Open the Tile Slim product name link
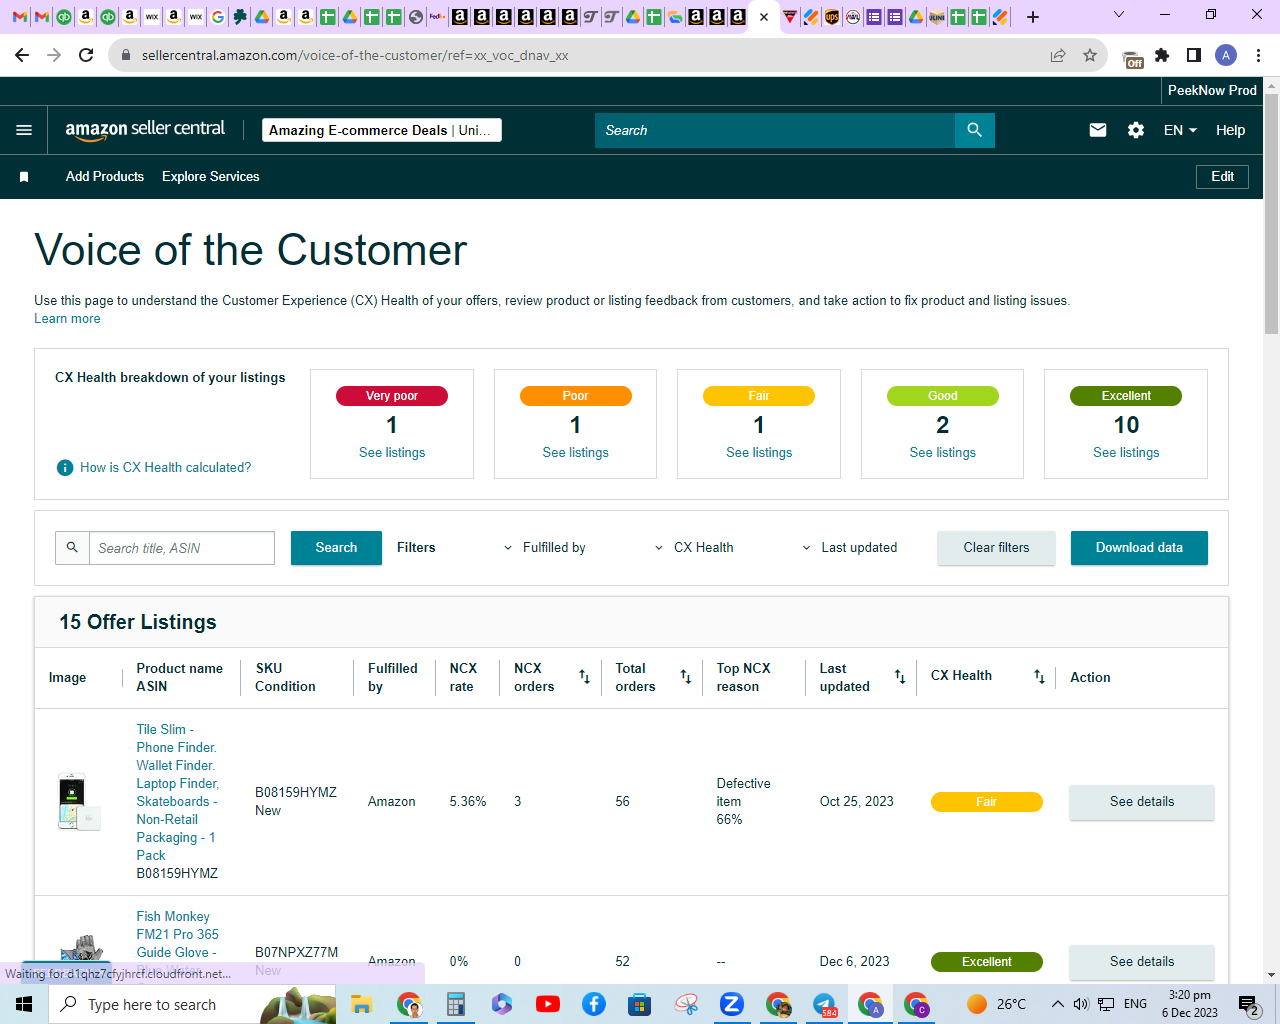This screenshot has height=1024, width=1280. (177, 792)
